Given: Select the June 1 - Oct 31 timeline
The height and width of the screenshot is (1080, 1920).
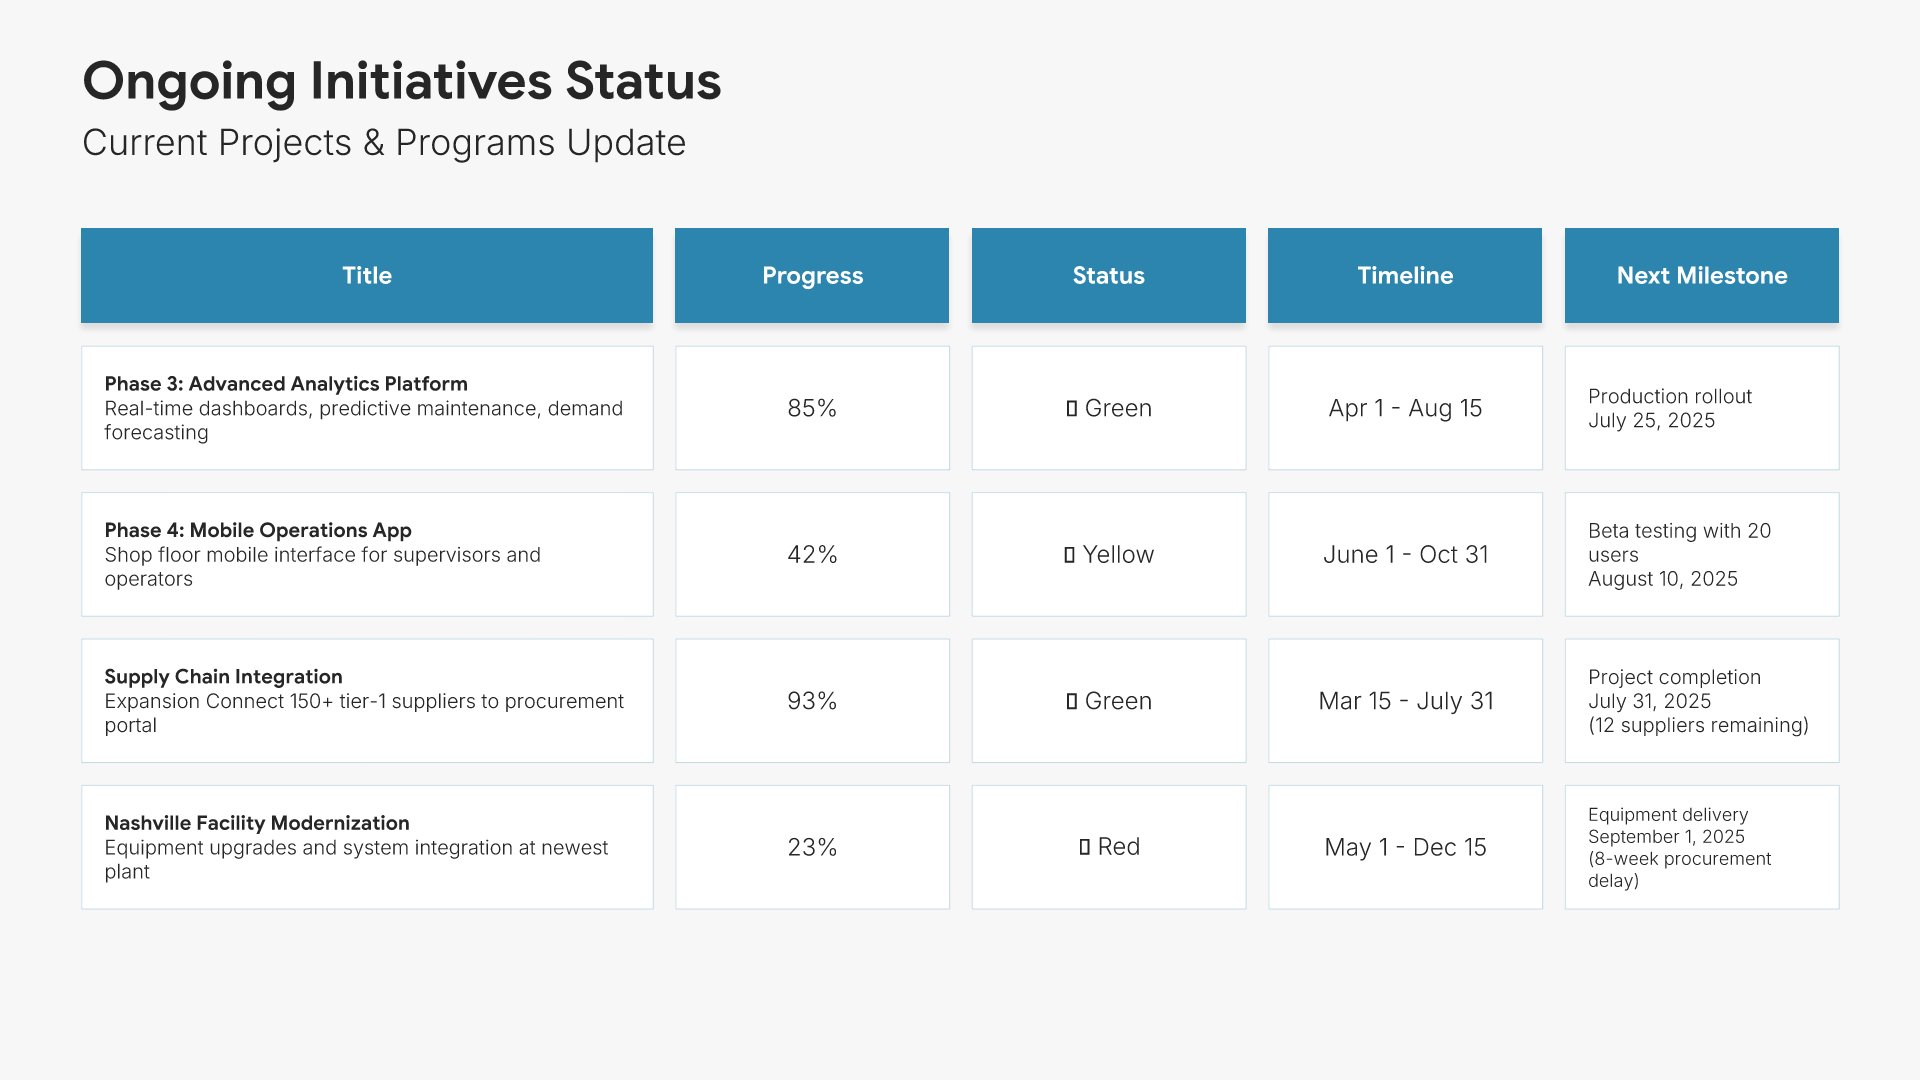Looking at the screenshot, I should [x=1405, y=555].
